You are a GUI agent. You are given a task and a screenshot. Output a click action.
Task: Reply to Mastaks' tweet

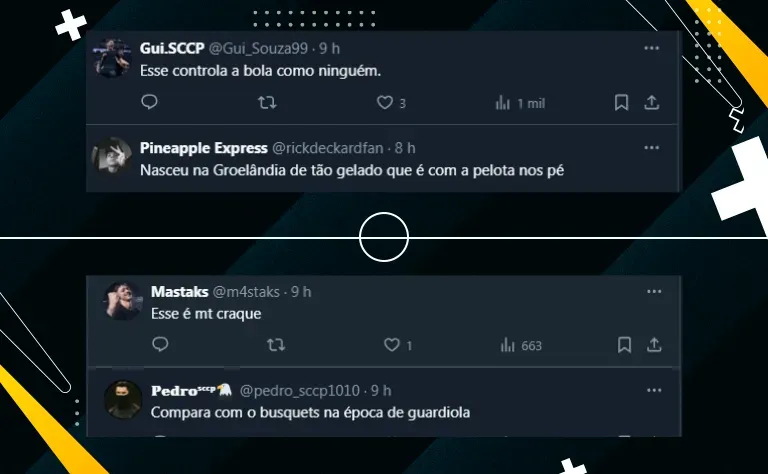[x=160, y=344]
